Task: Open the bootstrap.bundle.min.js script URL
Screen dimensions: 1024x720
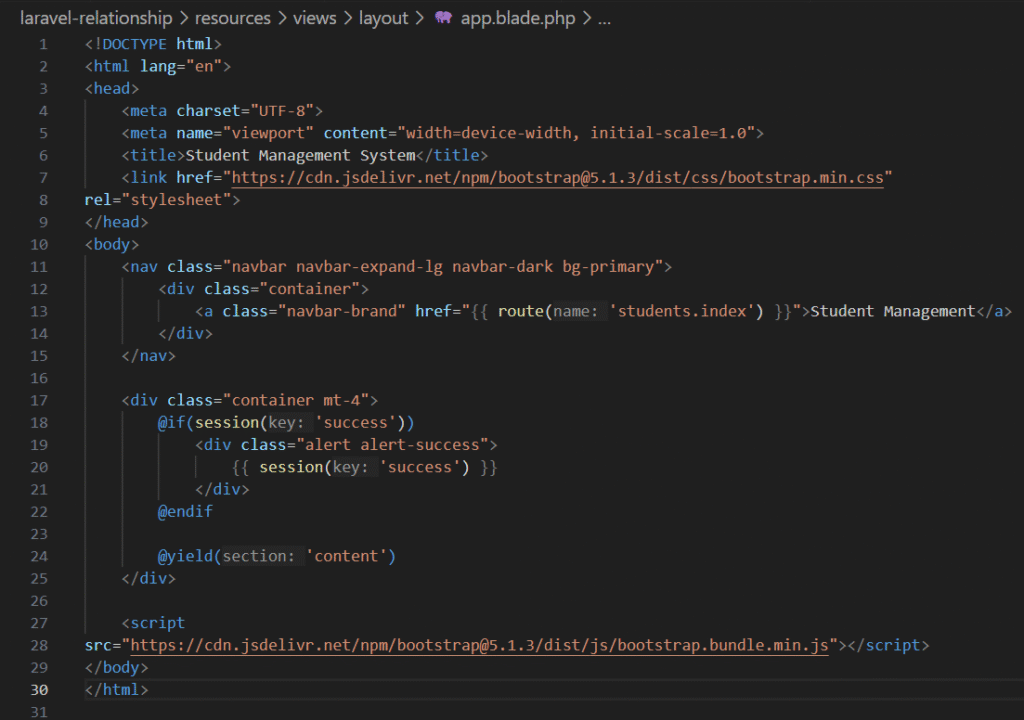Action: click(x=480, y=645)
